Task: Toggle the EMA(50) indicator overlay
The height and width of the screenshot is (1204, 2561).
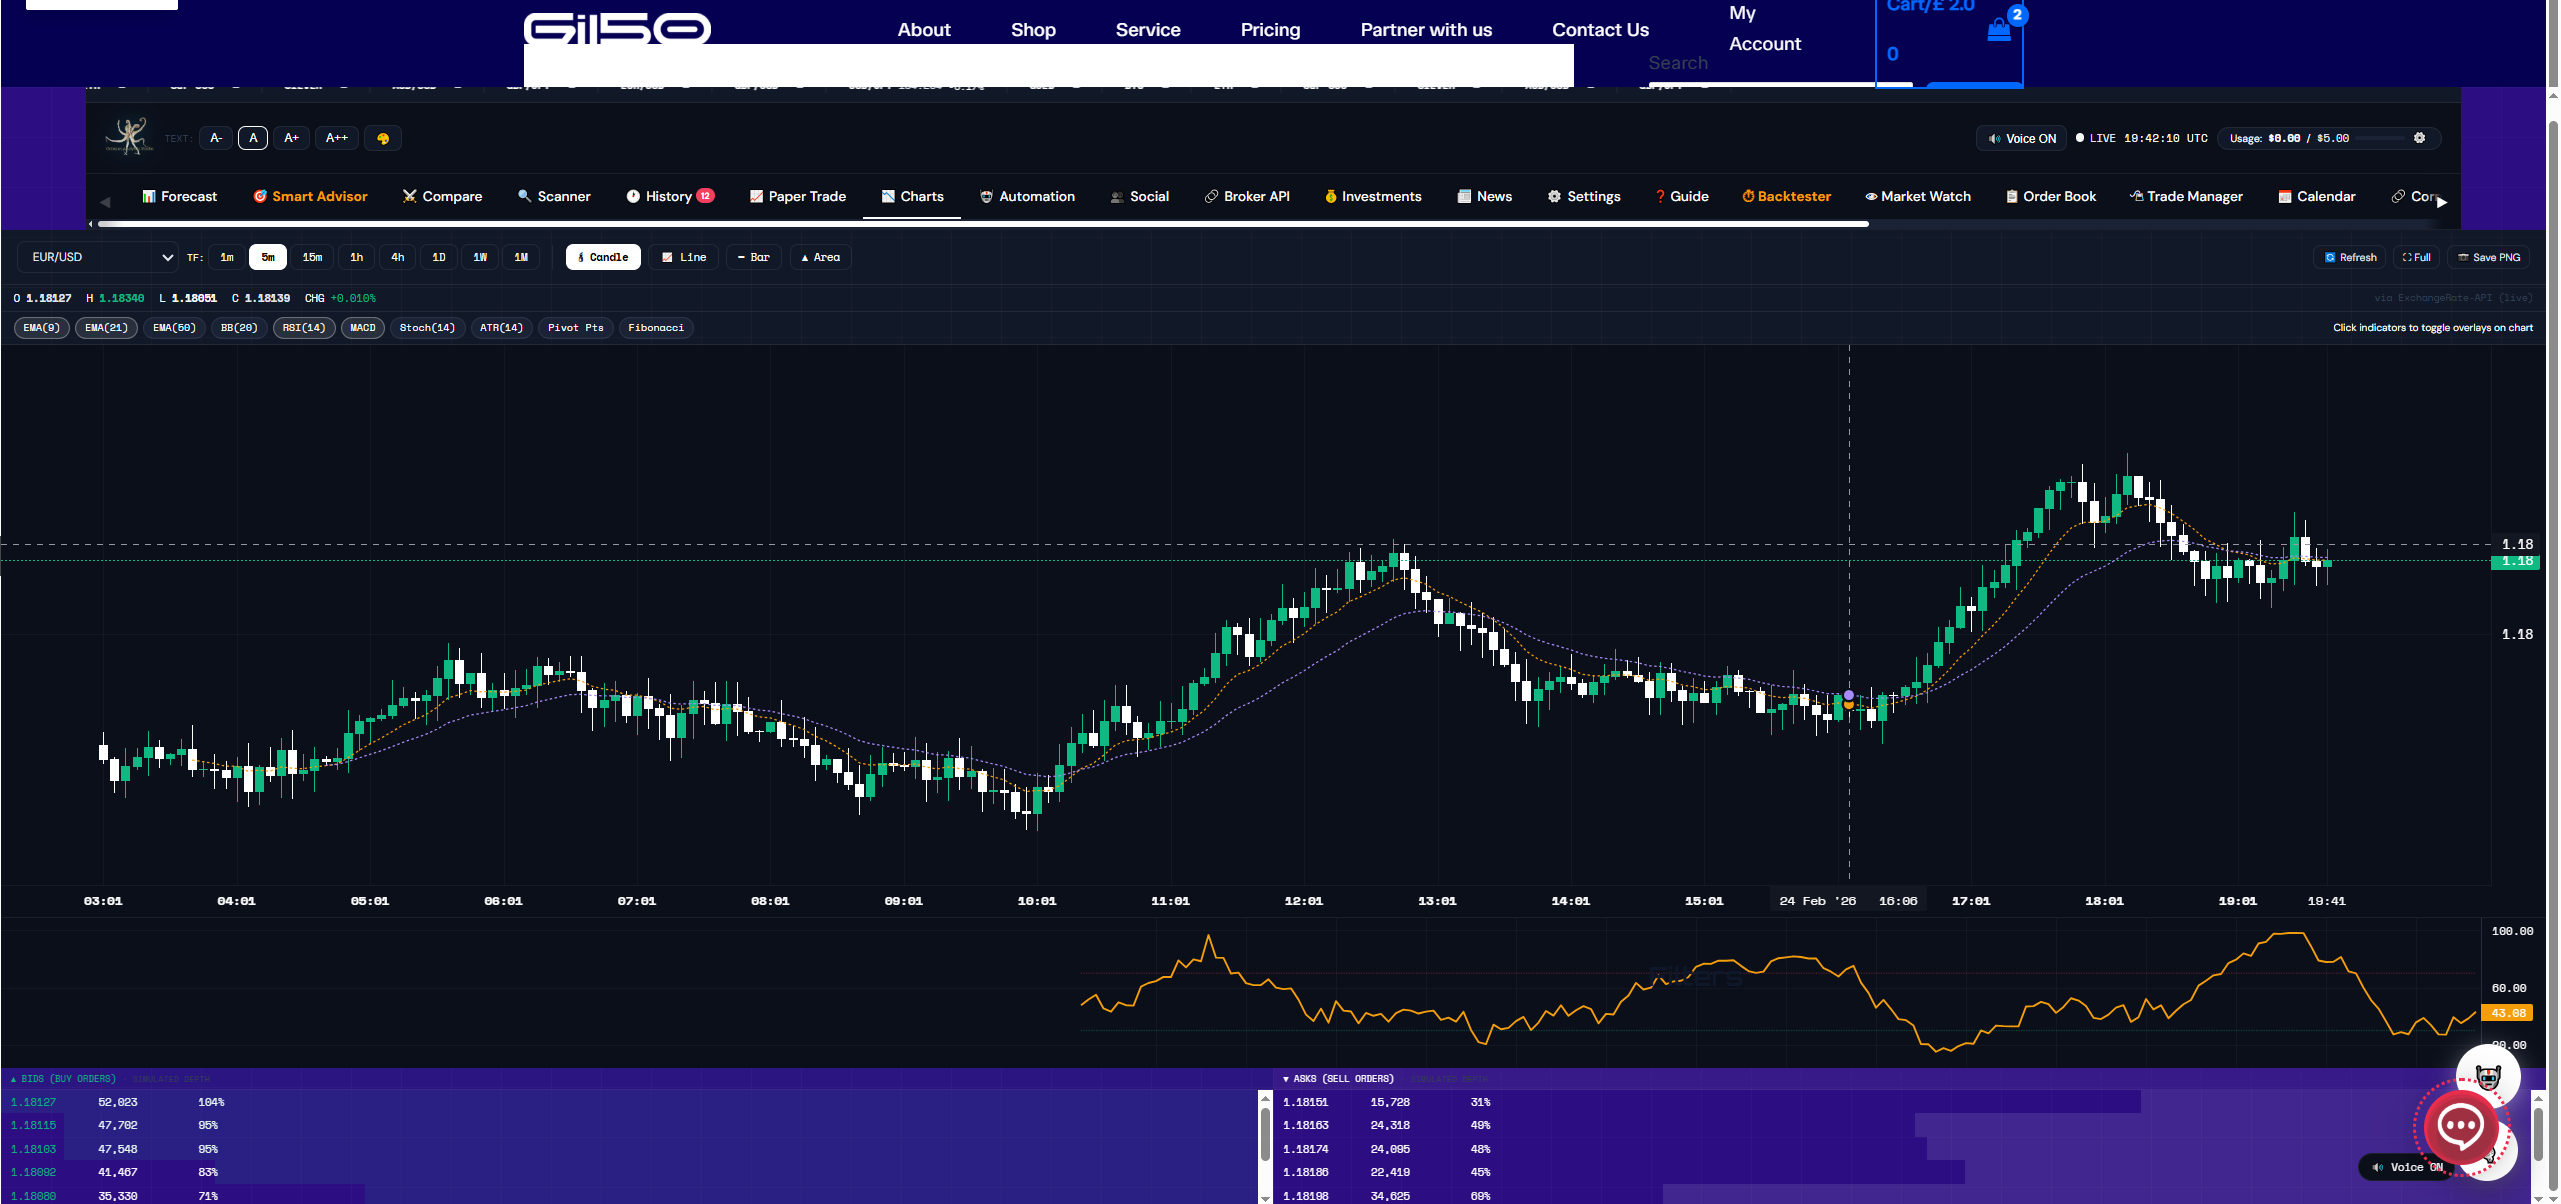Action: coord(174,328)
